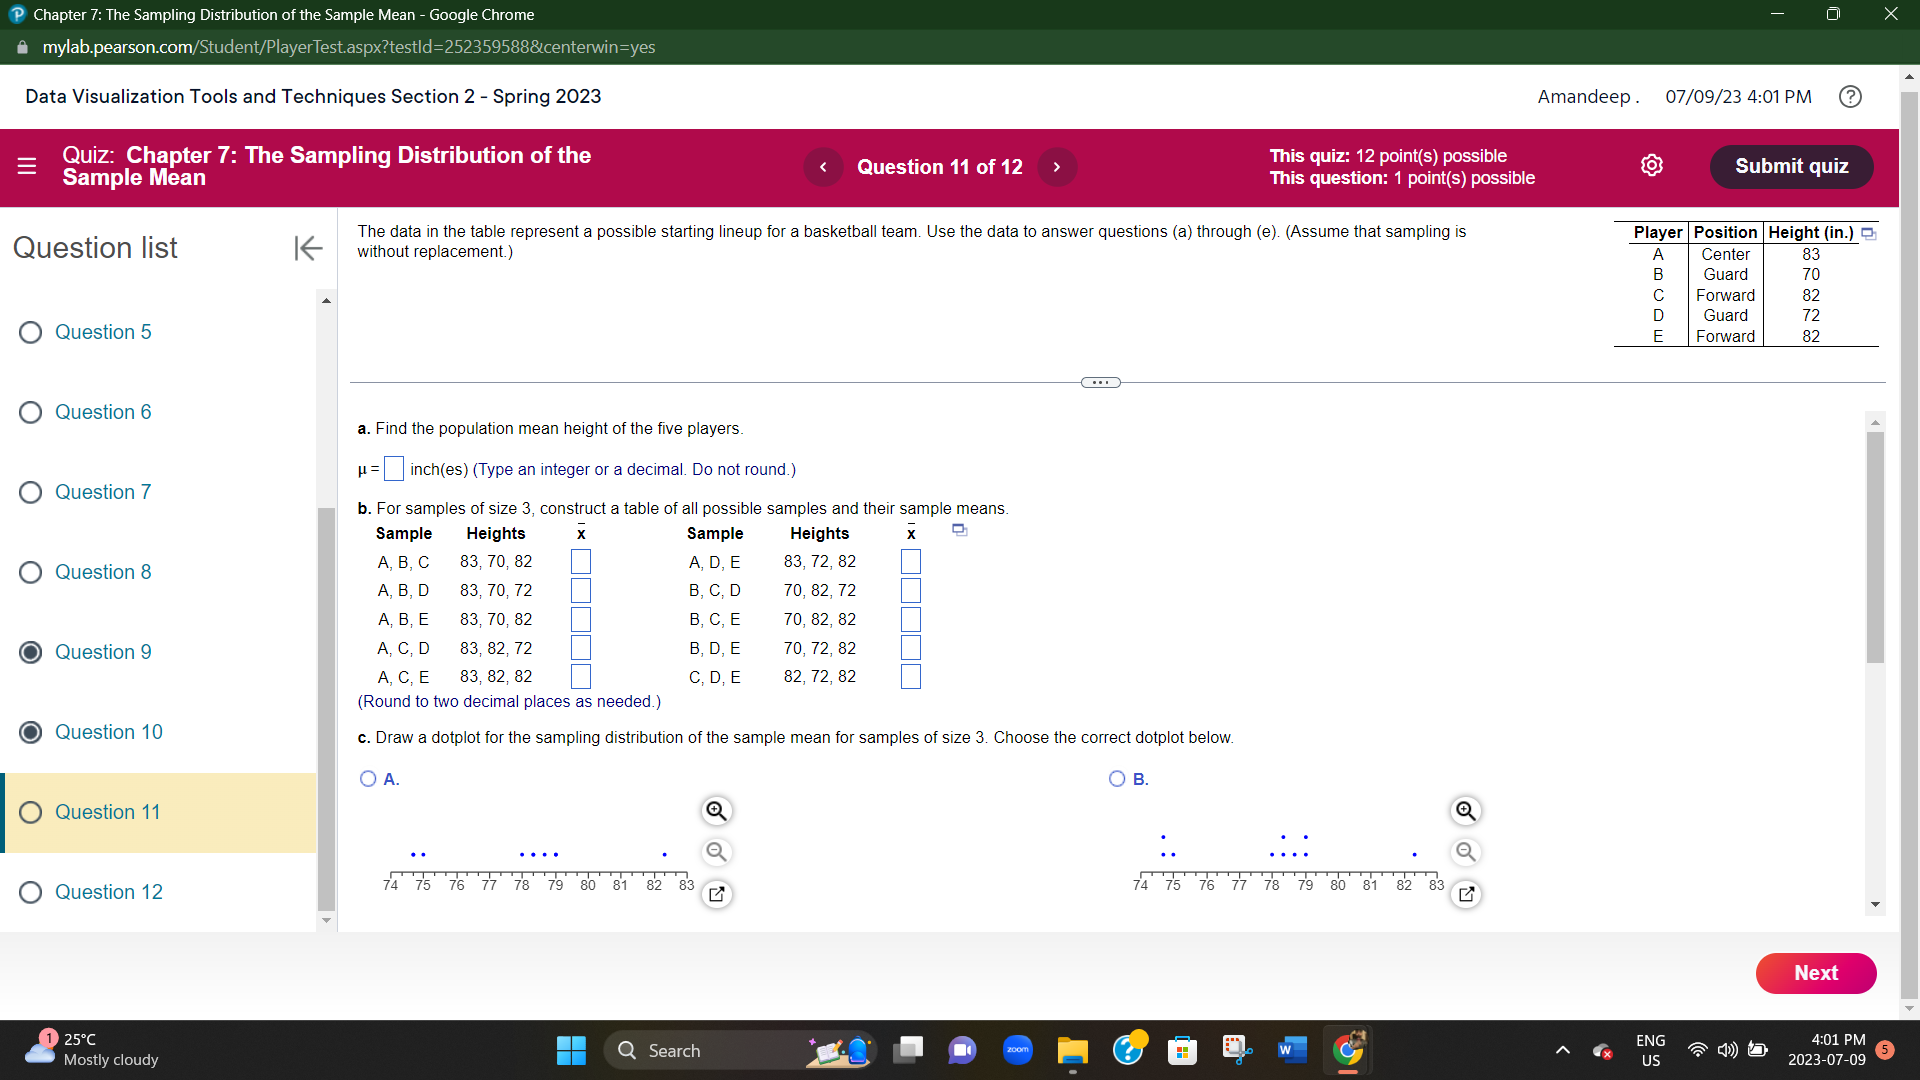Open clock and date in taskbar
Viewport: 1920px width, 1080px height.
click(1826, 1050)
